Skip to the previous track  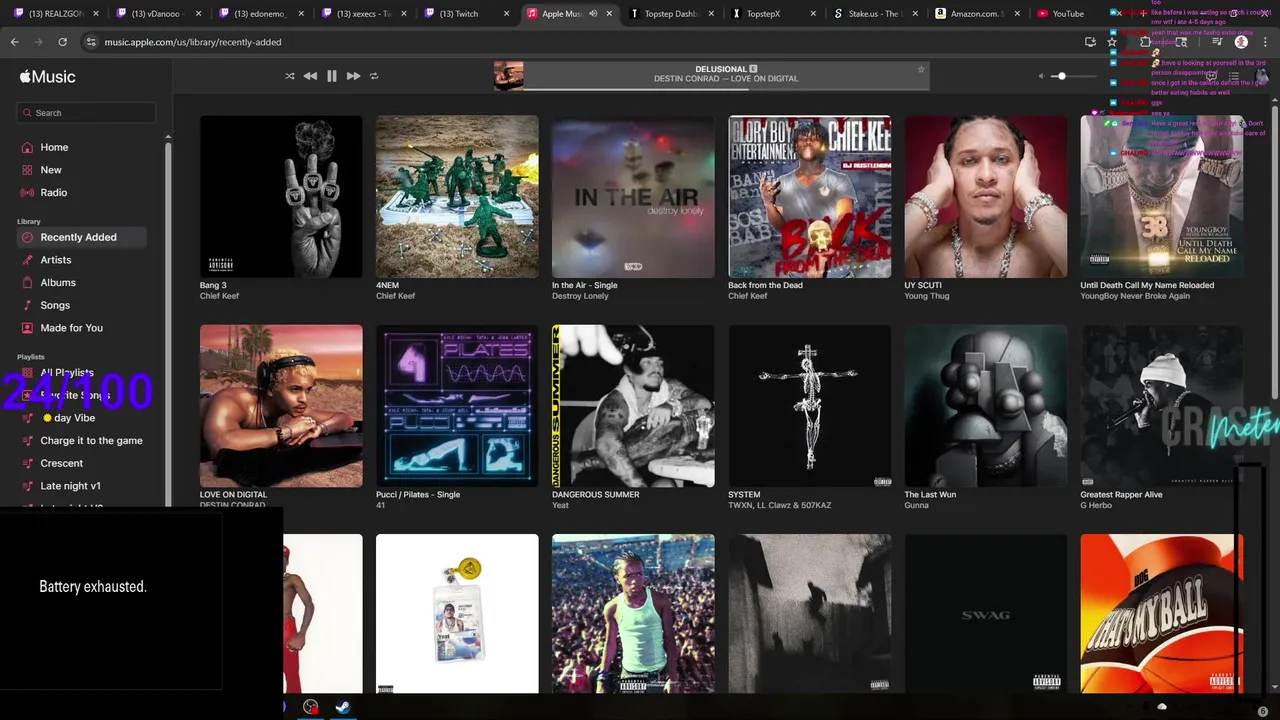(310, 76)
